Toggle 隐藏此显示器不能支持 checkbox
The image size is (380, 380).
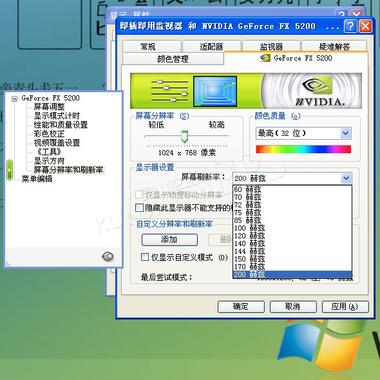click(139, 208)
